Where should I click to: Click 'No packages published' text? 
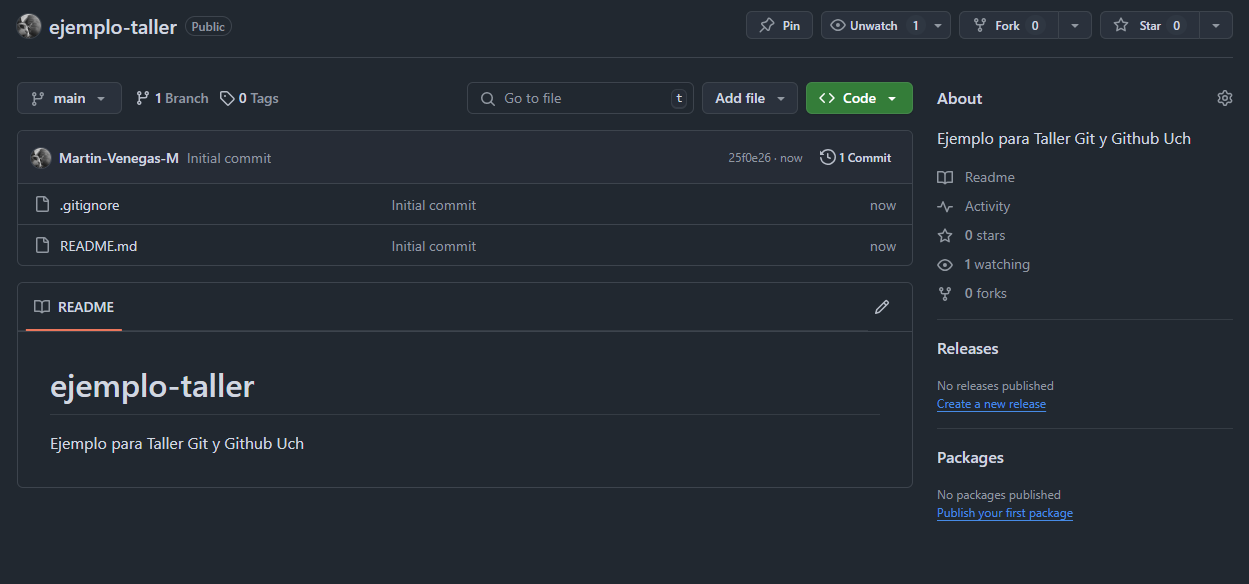pyautogui.click(x=999, y=495)
